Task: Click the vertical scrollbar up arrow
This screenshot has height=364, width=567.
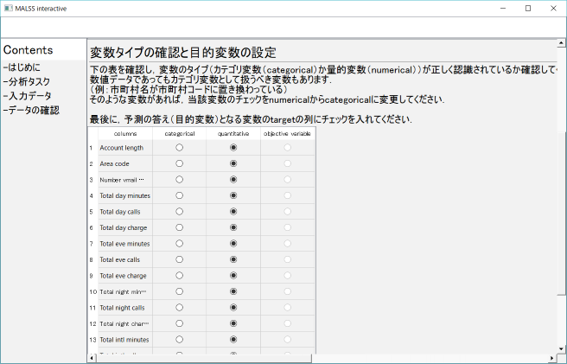Action: click(561, 43)
